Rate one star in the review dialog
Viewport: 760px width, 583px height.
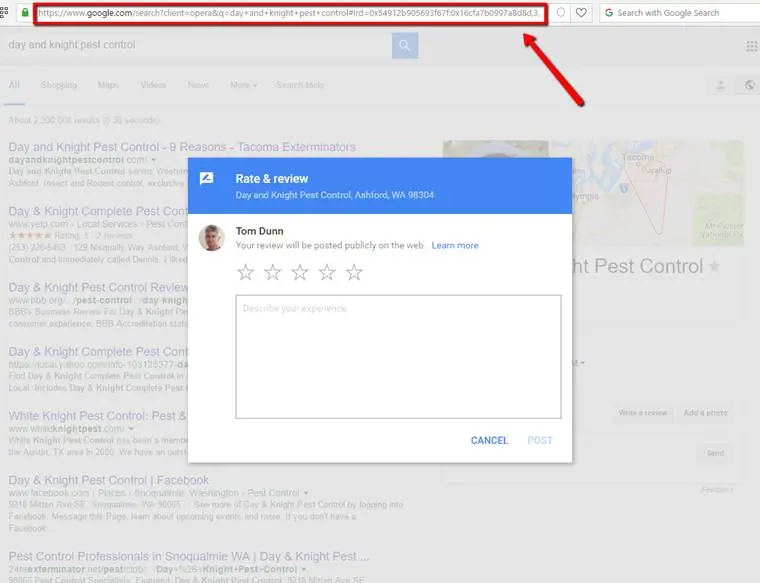click(245, 272)
